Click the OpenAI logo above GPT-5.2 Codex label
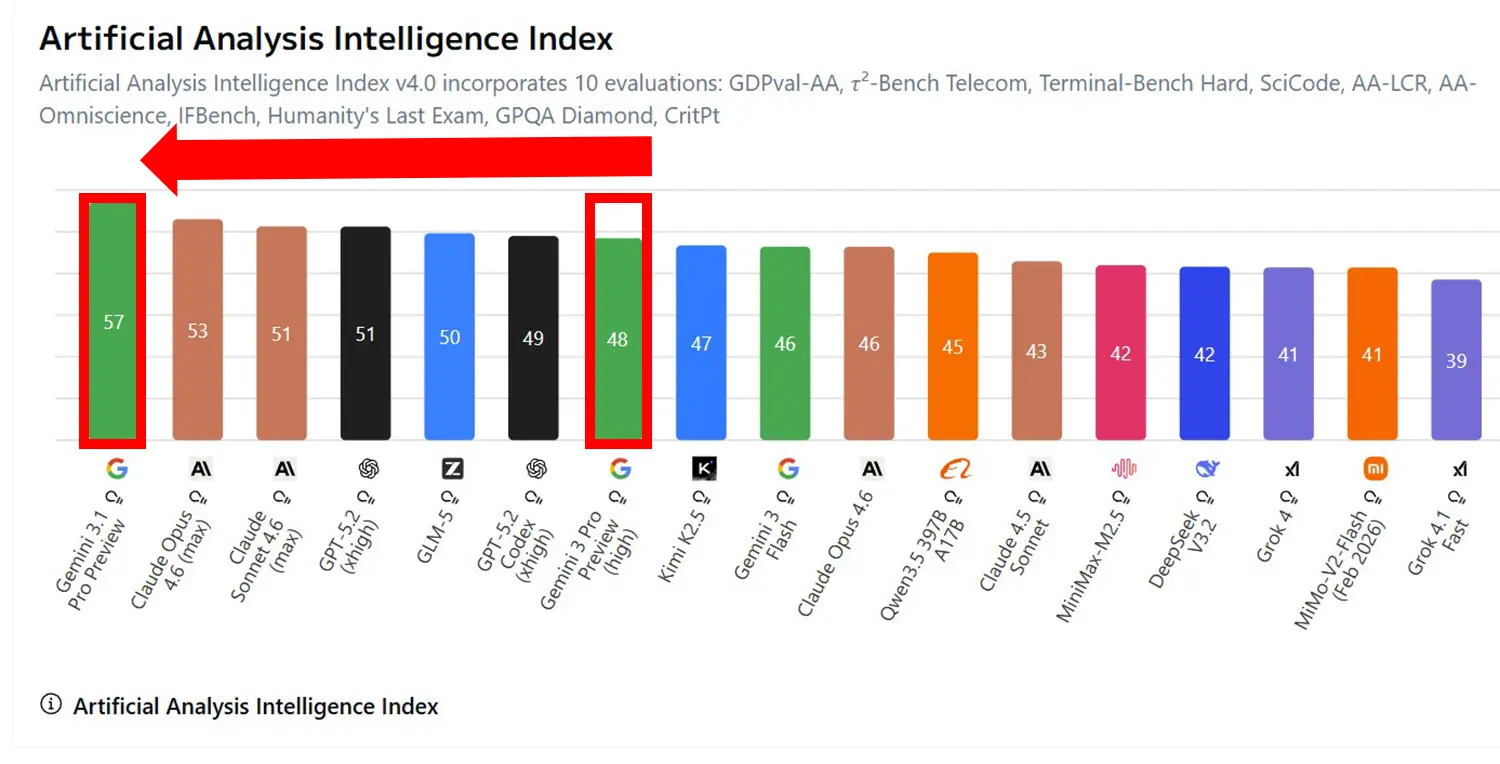The width and height of the screenshot is (1500, 764). [x=536, y=468]
